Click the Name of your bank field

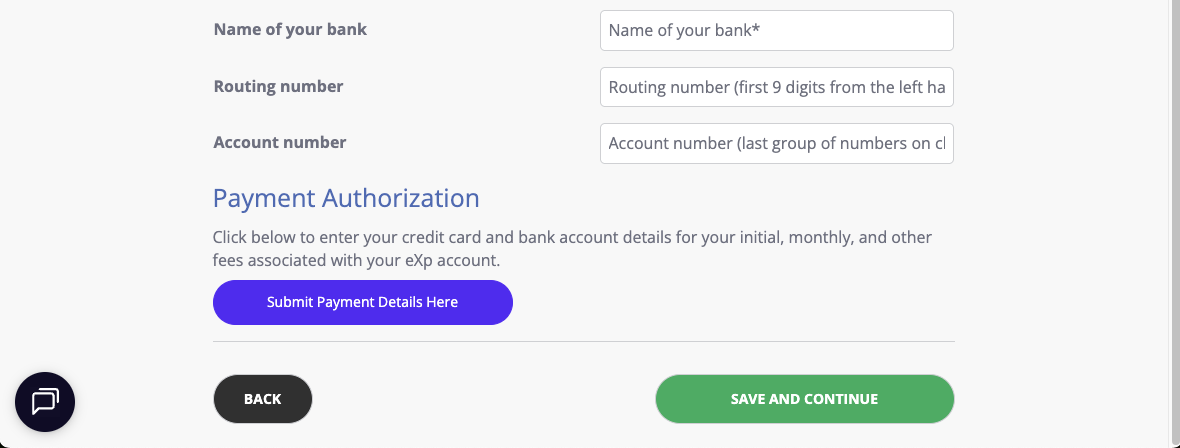click(776, 30)
